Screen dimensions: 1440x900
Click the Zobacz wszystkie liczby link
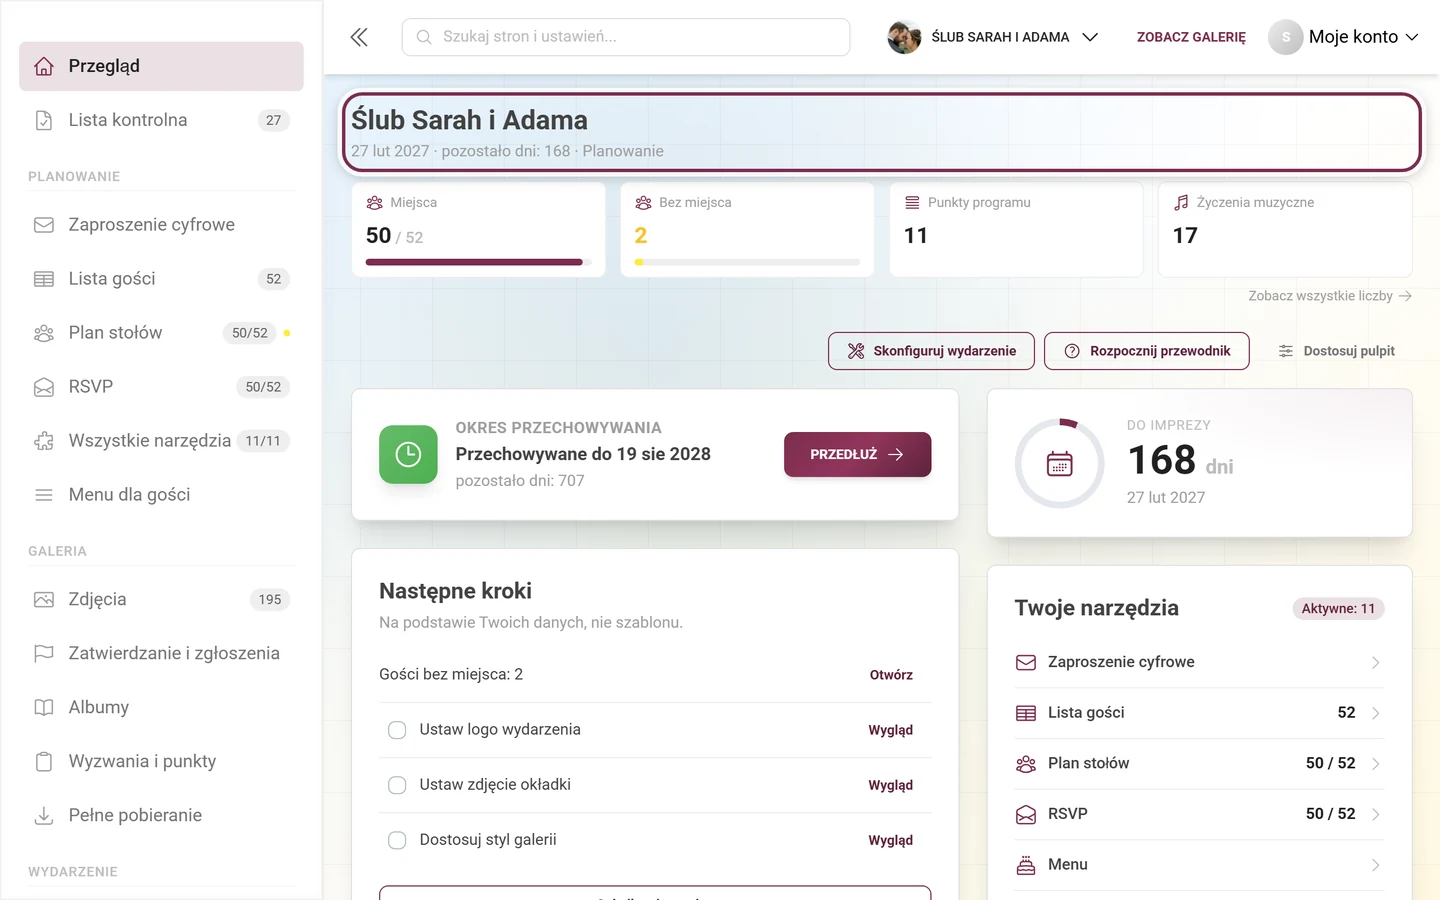click(x=1330, y=296)
